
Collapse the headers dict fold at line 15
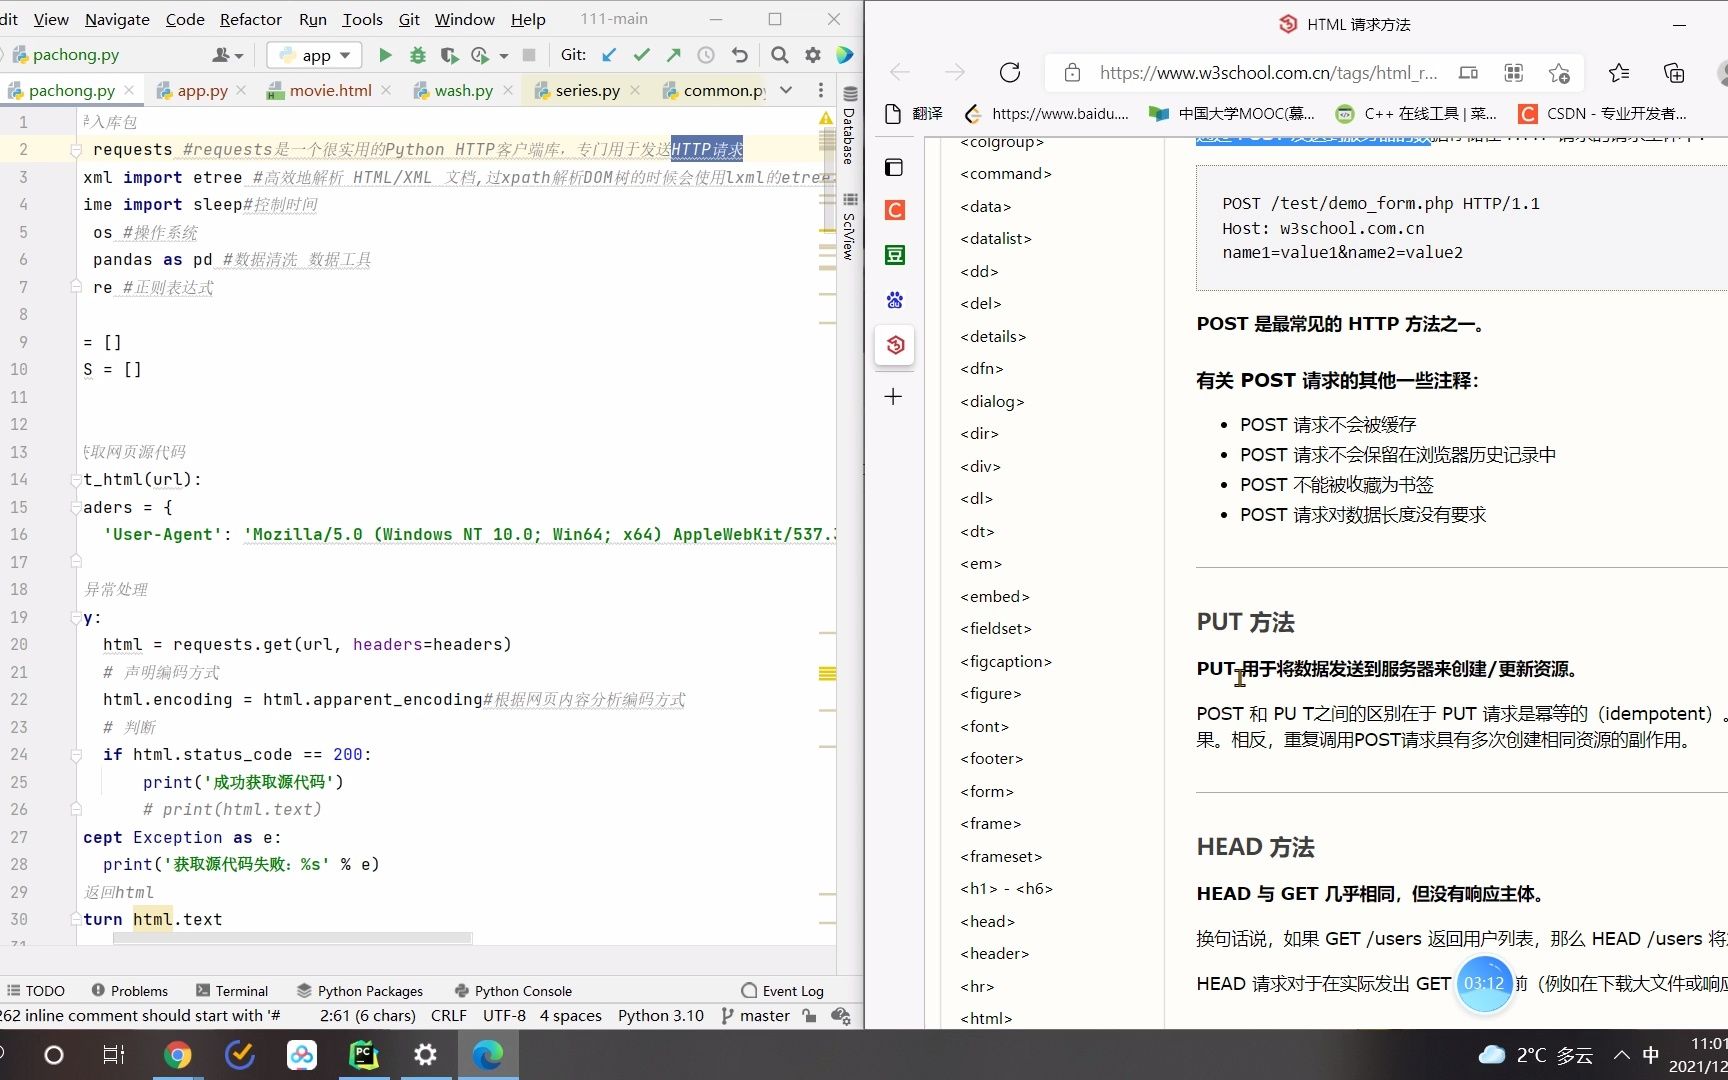pyautogui.click(x=76, y=508)
